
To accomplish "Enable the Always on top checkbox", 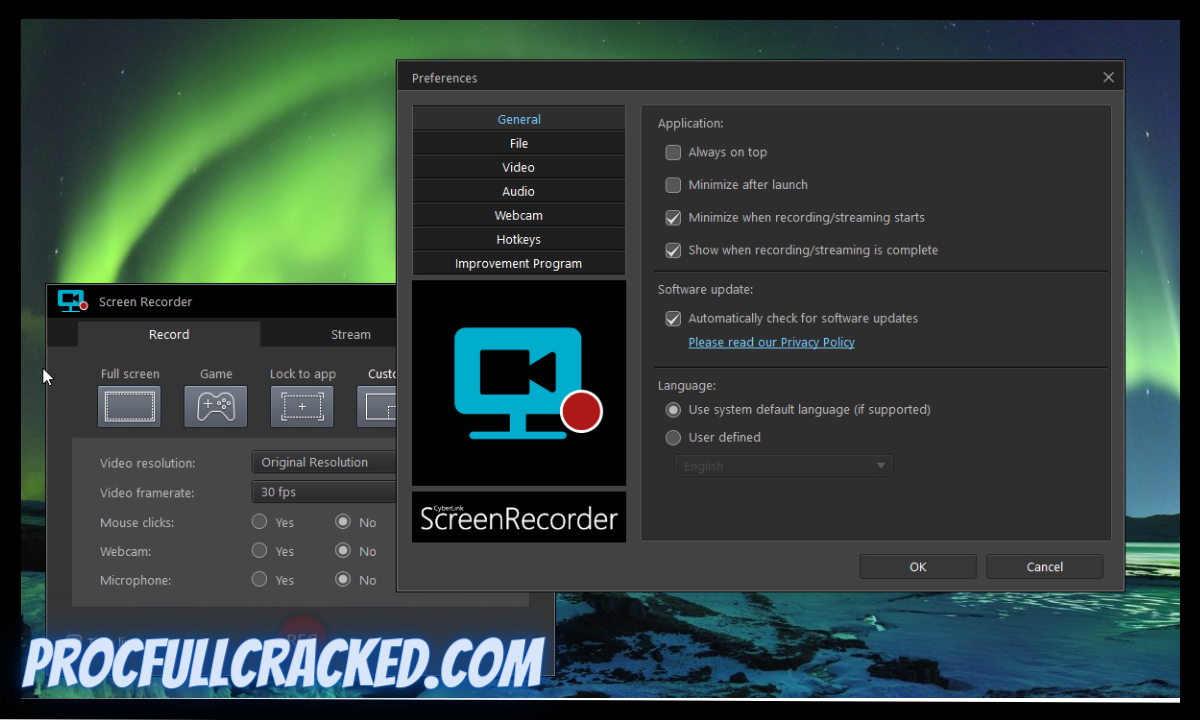I will coord(673,152).
